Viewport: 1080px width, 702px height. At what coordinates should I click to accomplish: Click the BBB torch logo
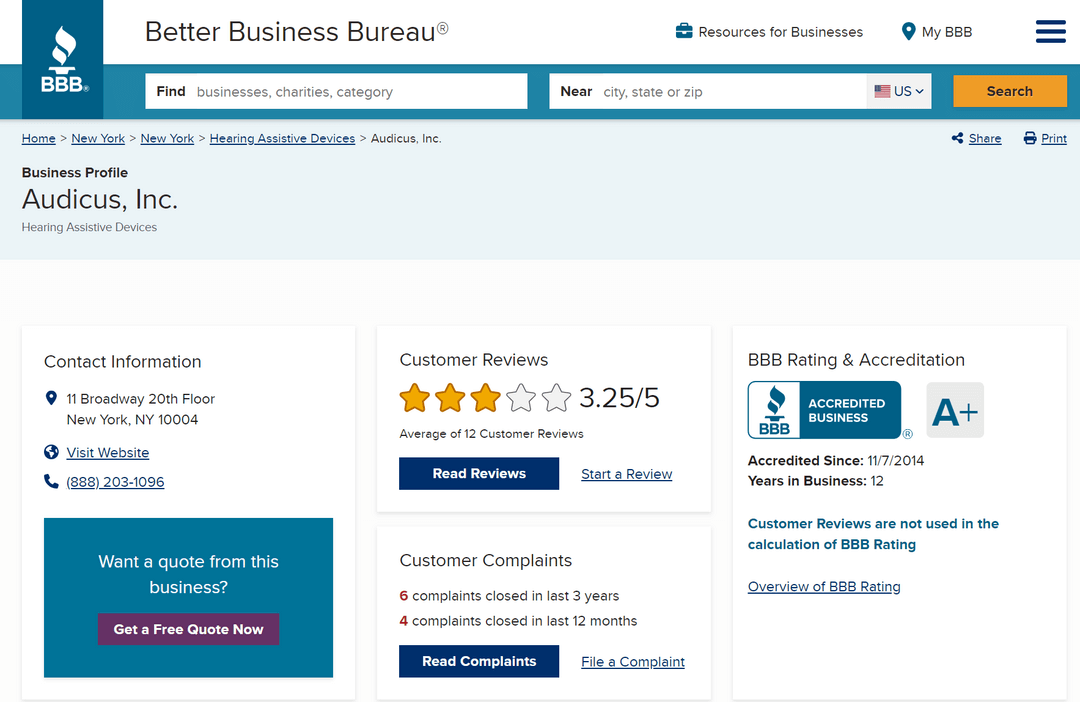point(63,60)
